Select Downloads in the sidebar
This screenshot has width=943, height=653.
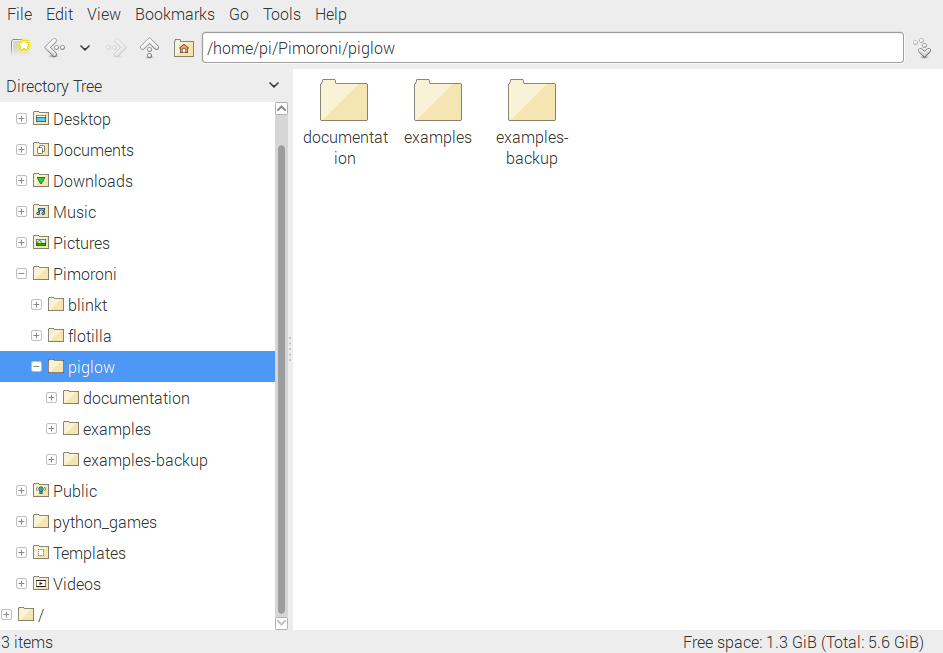pos(91,180)
